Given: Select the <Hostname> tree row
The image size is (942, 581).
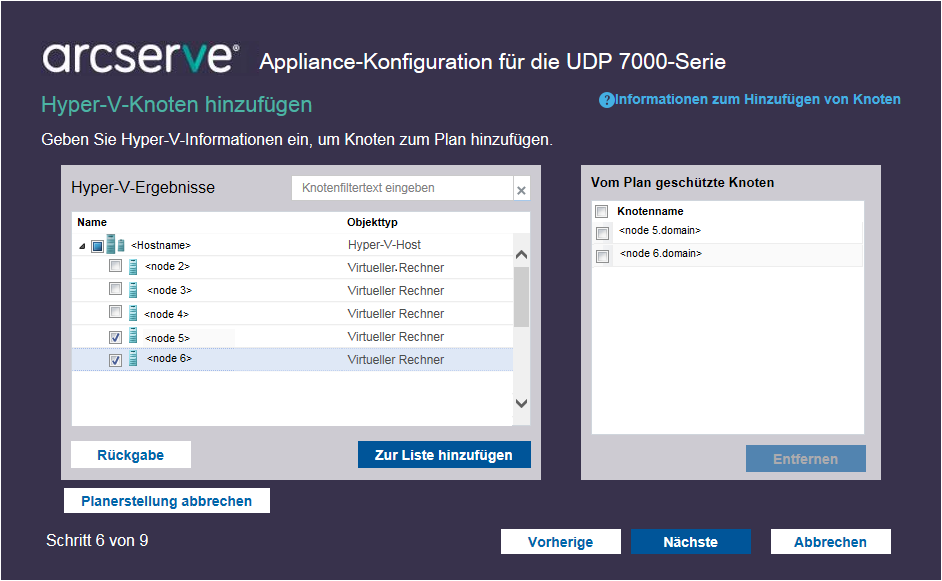Looking at the screenshot, I should point(293,245).
